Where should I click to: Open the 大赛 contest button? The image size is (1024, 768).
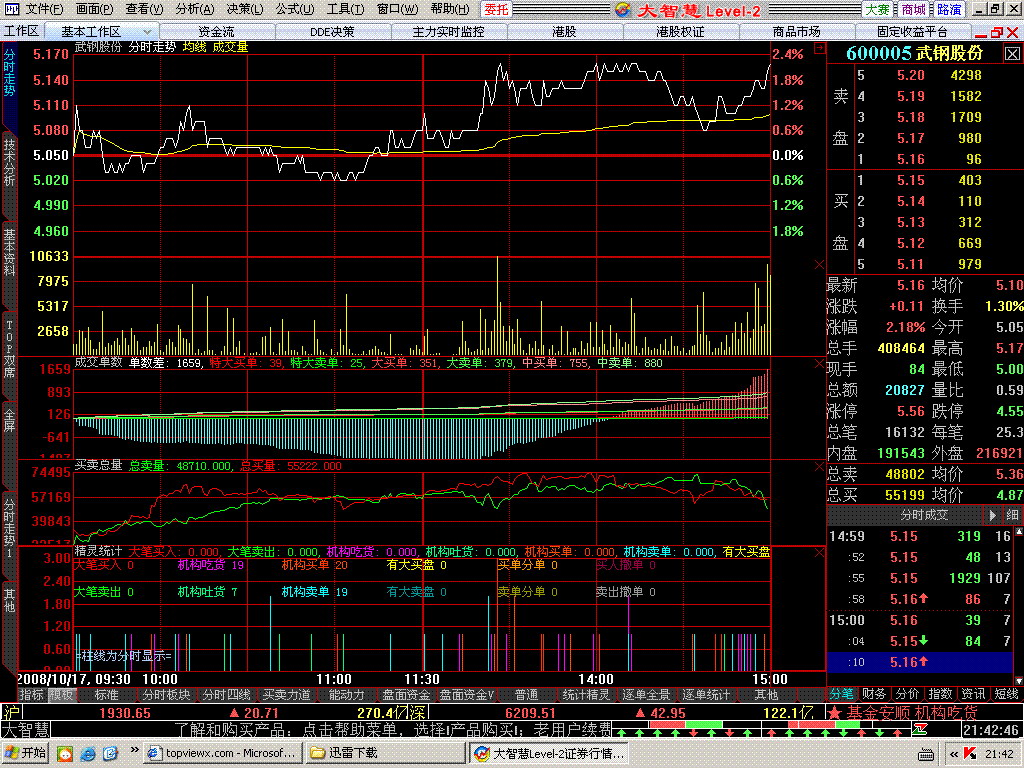coord(877,10)
